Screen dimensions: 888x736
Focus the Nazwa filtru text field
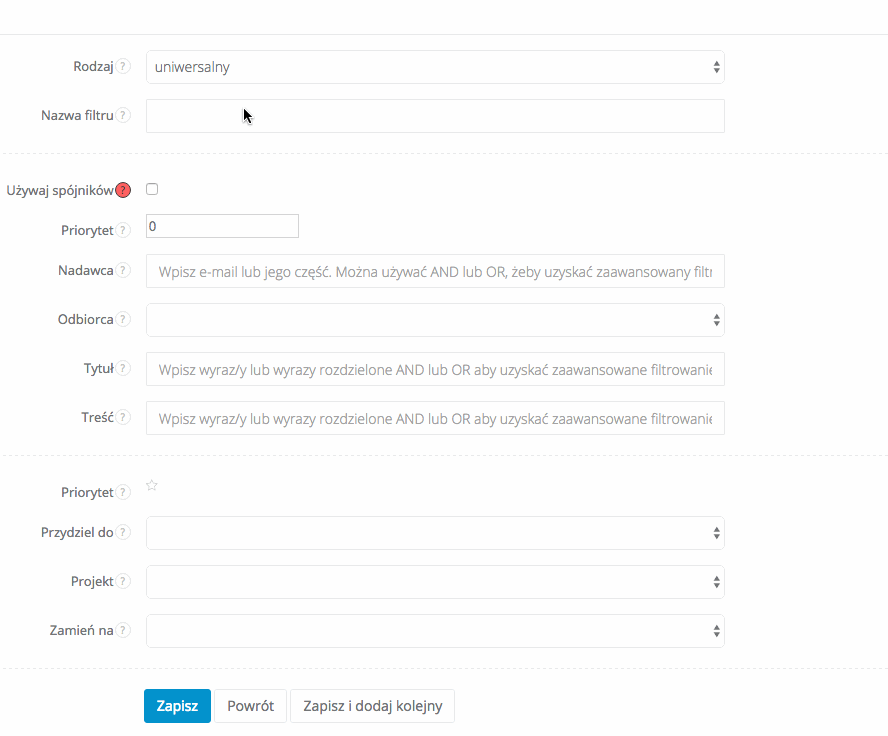point(435,116)
